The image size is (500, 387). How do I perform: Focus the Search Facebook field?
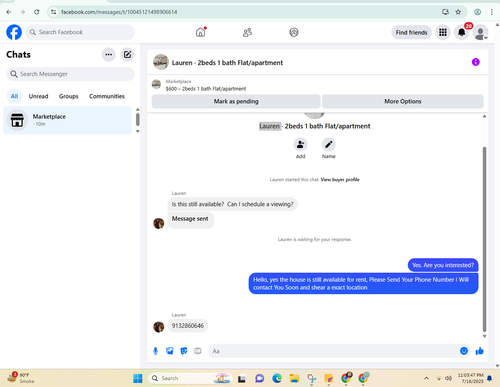point(80,32)
